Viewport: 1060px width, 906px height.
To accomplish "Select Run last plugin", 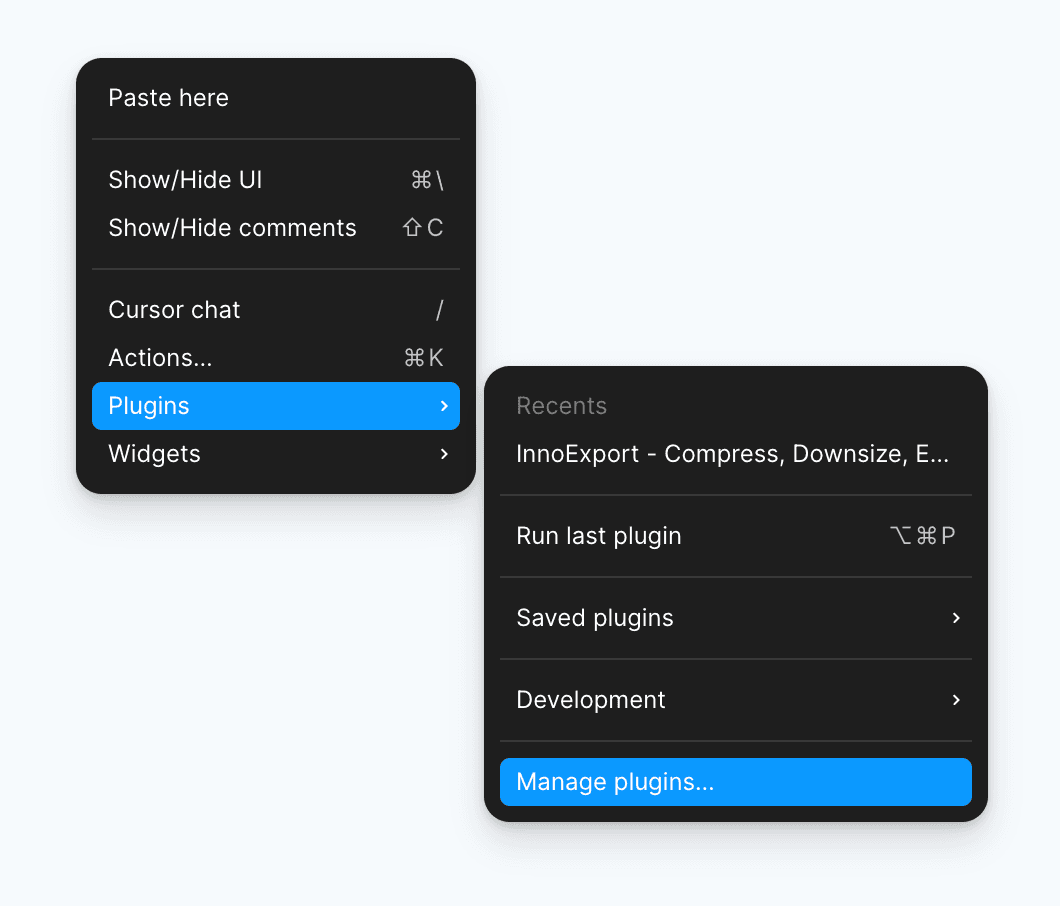I will [x=736, y=535].
